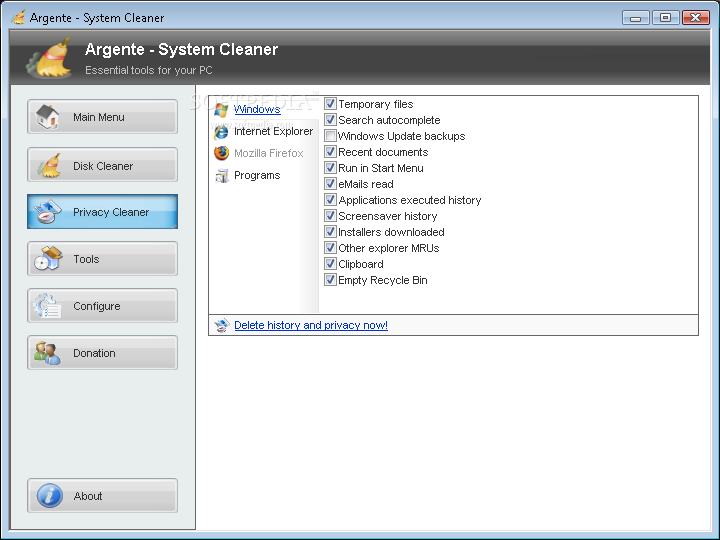Image resolution: width=720 pixels, height=540 pixels.
Task: Disable Screensaver history checkbox
Action: [x=330, y=216]
